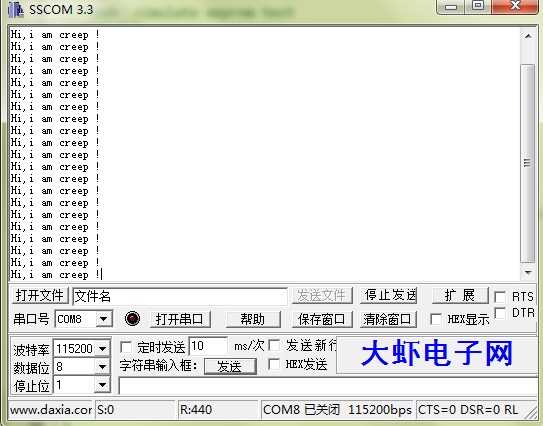This screenshot has width=543, height=426.
Task: Open the COM8 serial port dropdown
Action: coord(104,319)
